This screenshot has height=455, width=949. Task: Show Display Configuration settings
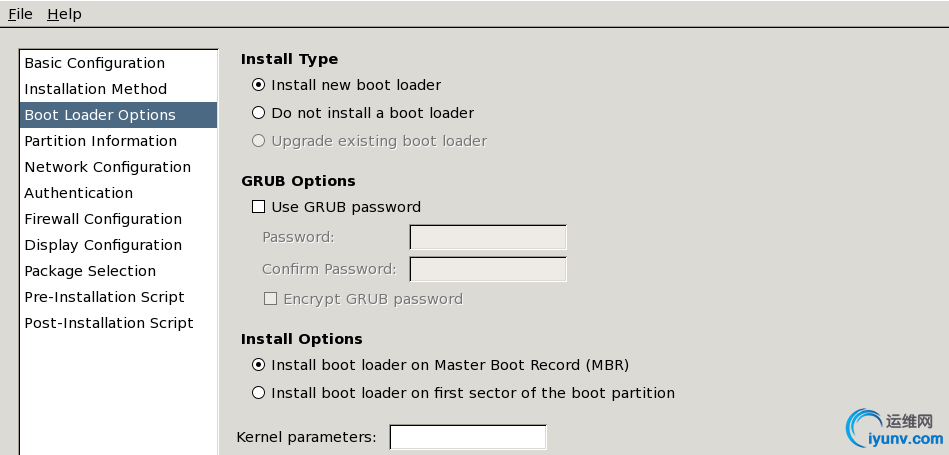103,245
